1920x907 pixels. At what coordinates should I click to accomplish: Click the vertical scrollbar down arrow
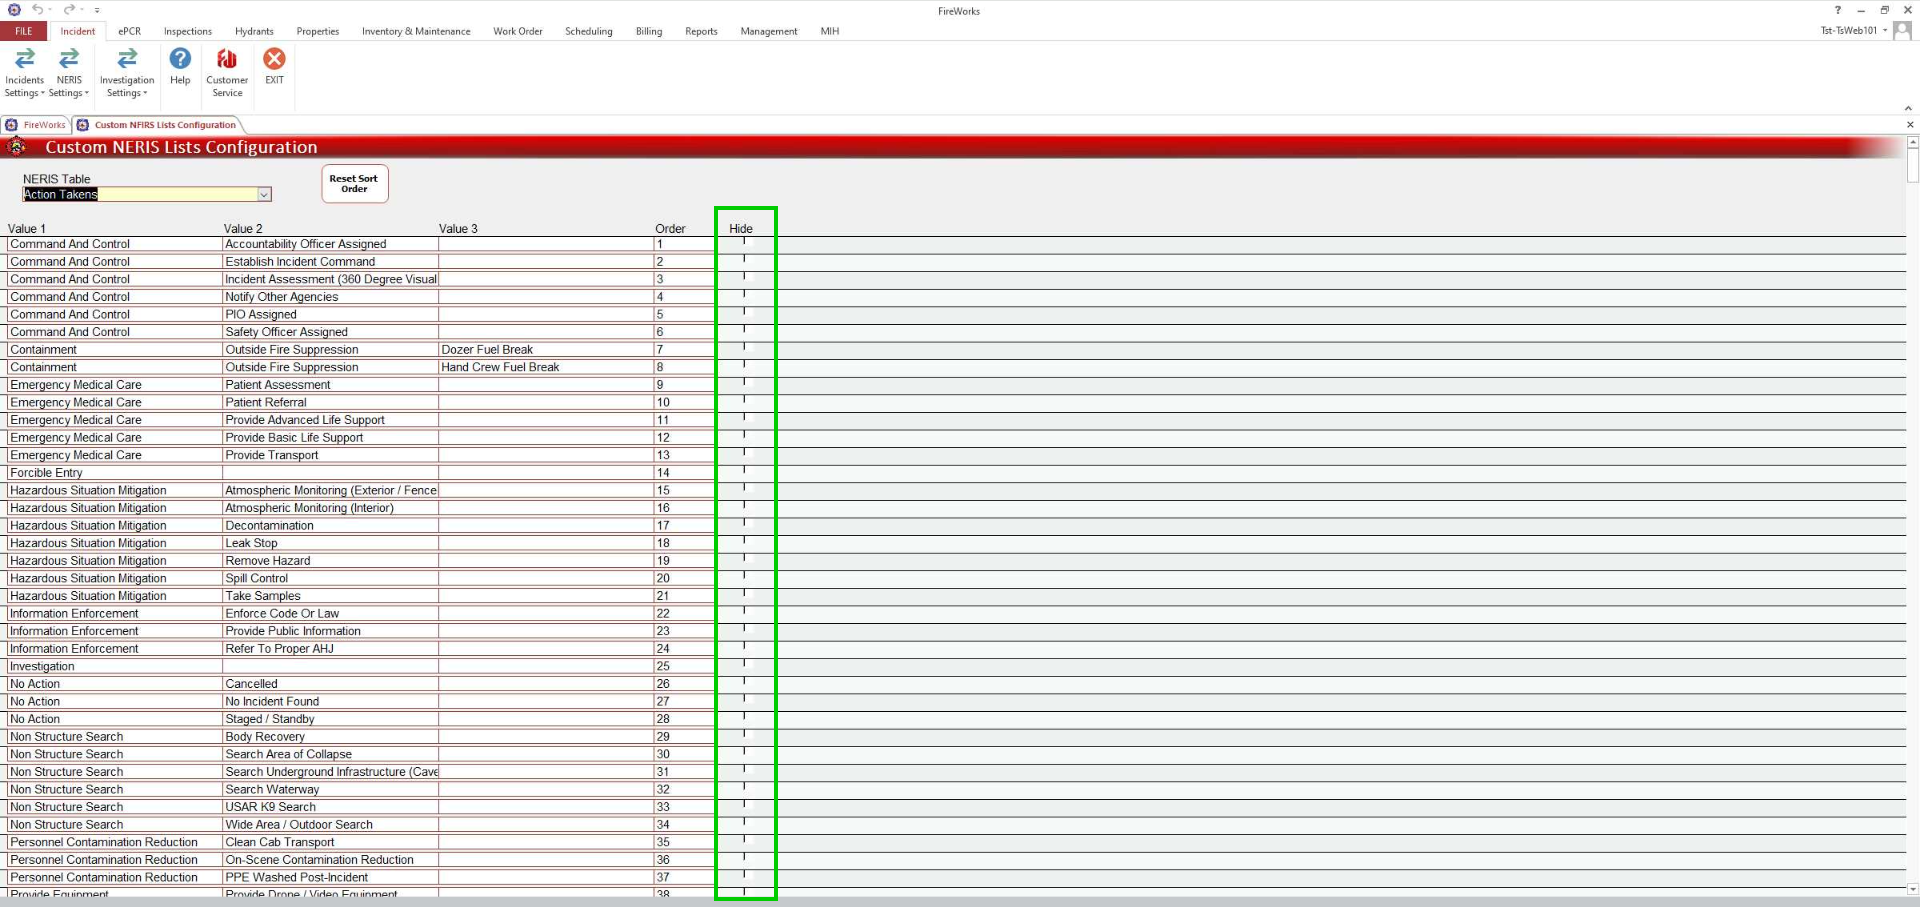(1912, 888)
